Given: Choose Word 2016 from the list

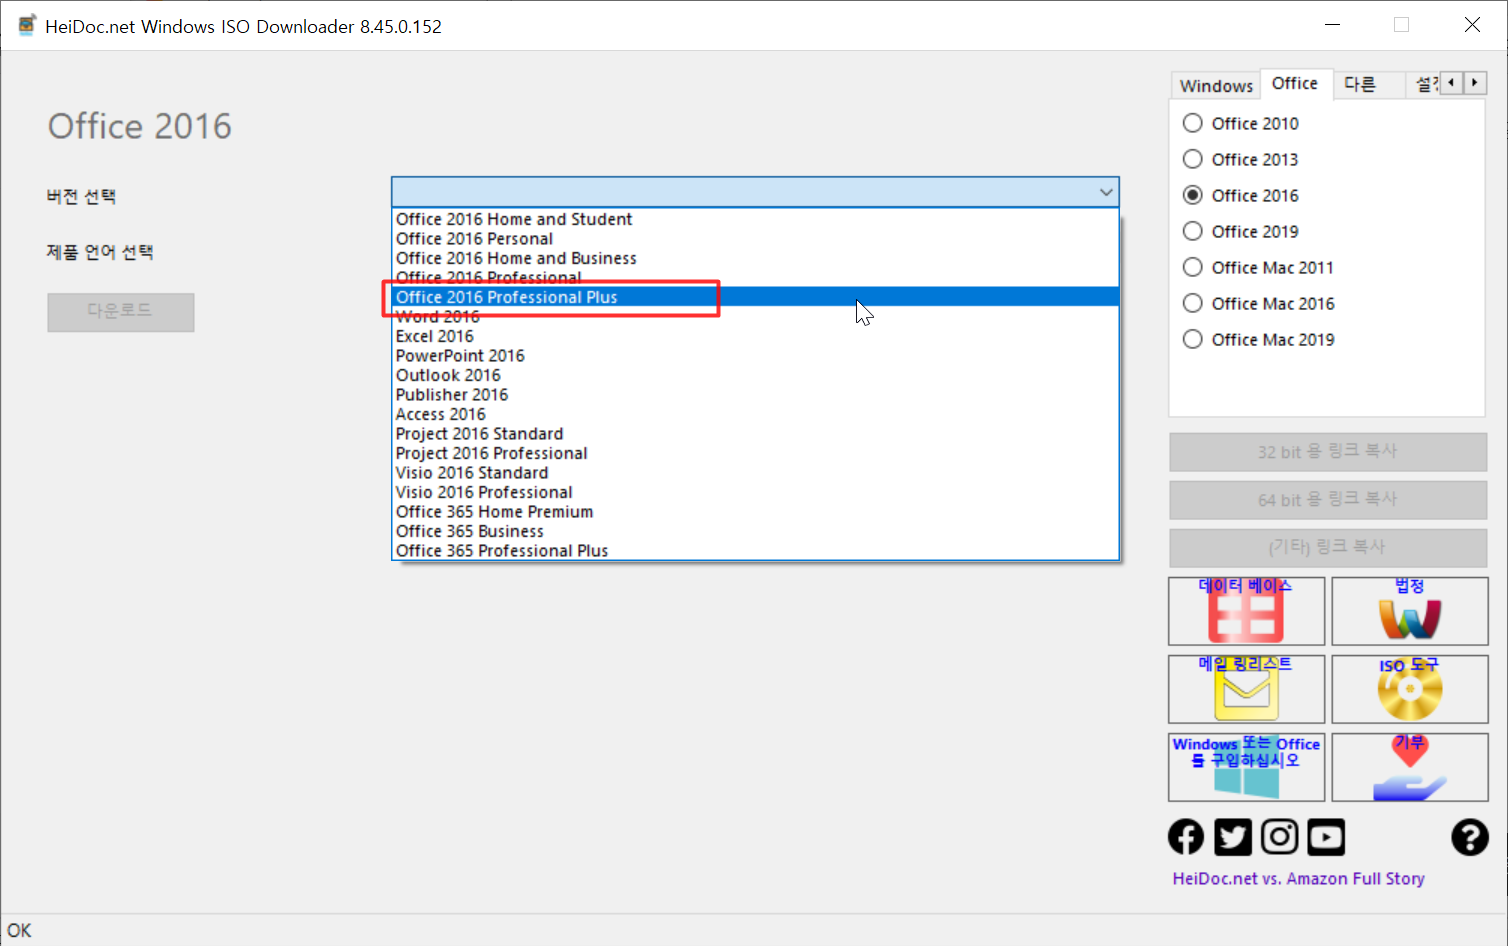Looking at the screenshot, I should (756, 317).
